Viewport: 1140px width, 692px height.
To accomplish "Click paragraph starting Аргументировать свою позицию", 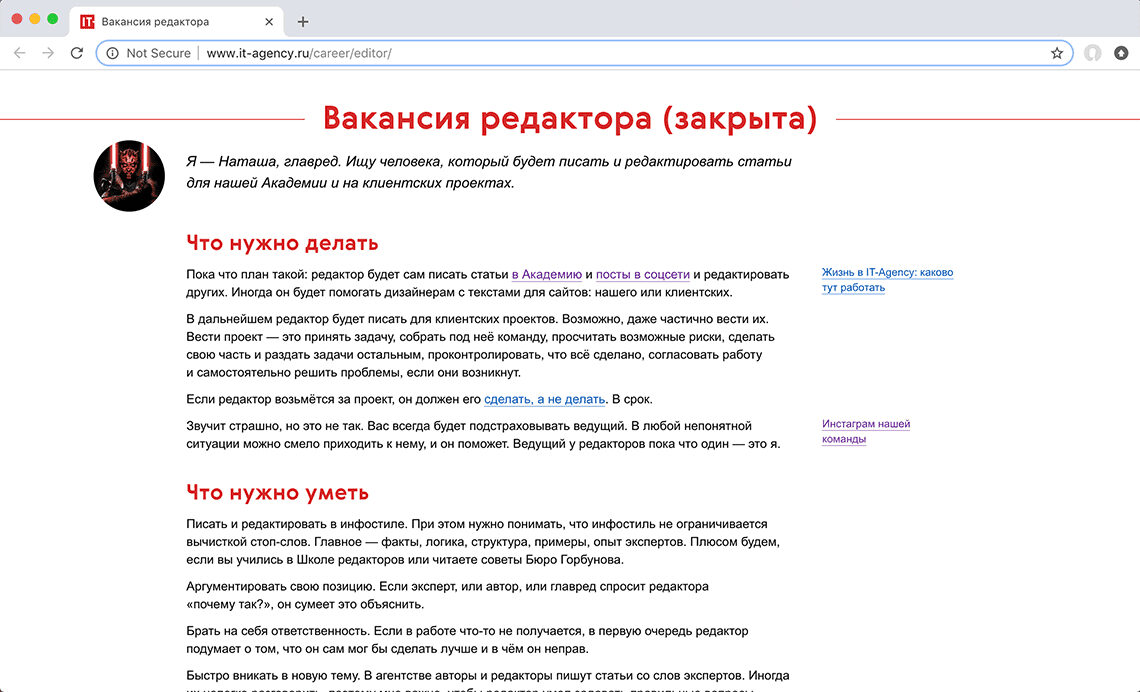I will (x=447, y=595).
